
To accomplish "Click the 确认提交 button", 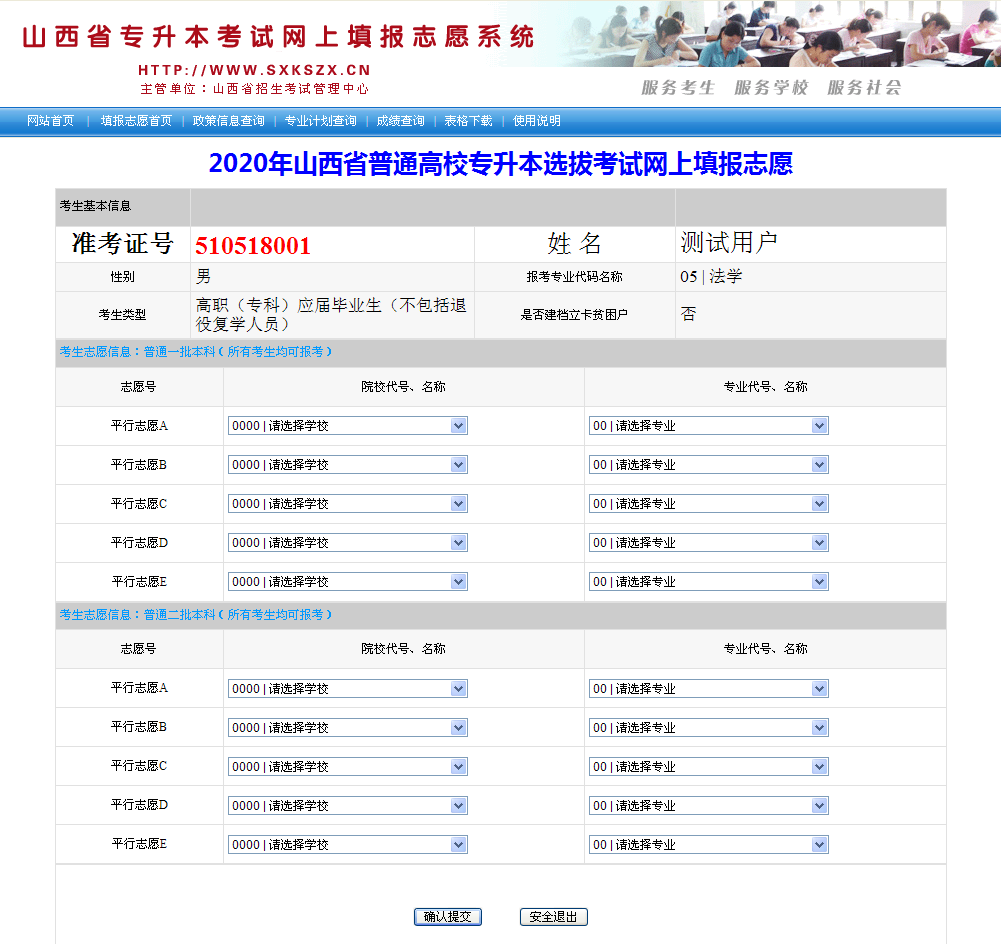I will pos(448,917).
